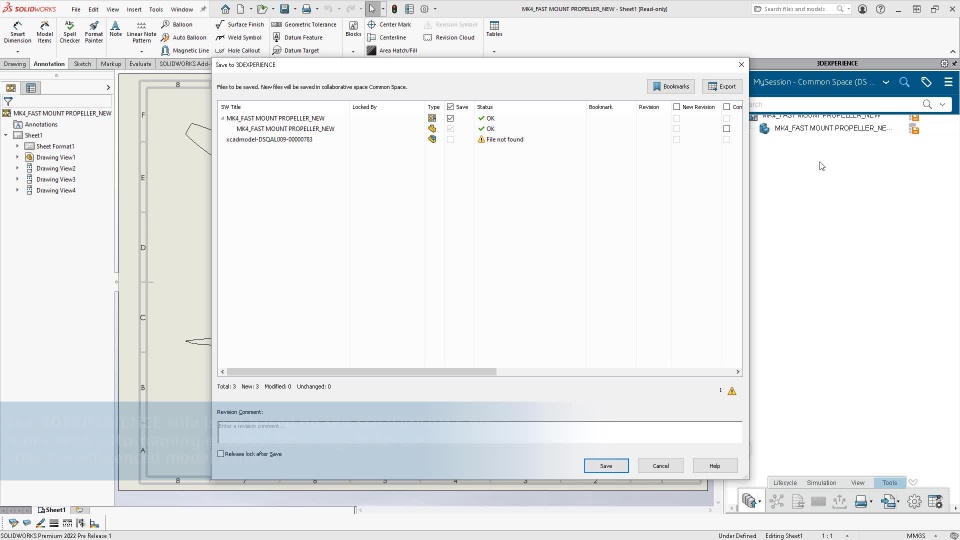Click the 3DEXPERIENCE panel settings gear

coord(944,64)
